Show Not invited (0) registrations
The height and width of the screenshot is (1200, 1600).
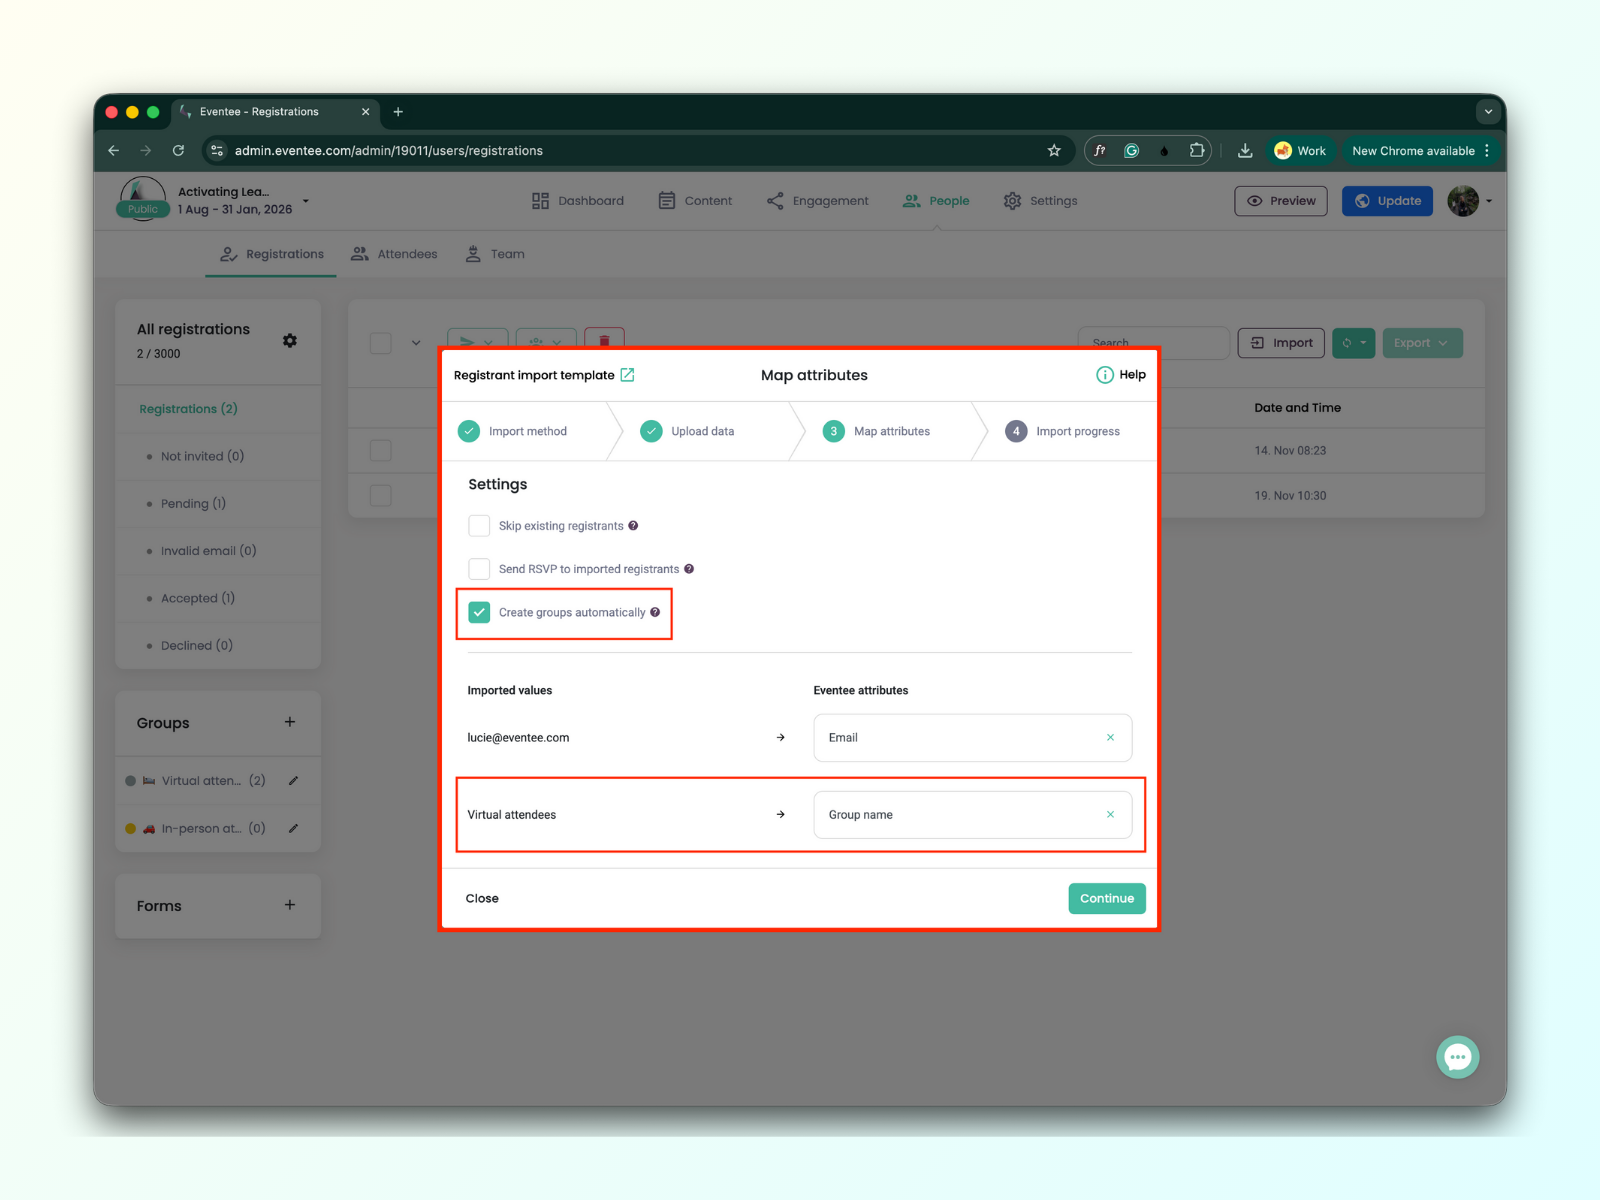202,456
